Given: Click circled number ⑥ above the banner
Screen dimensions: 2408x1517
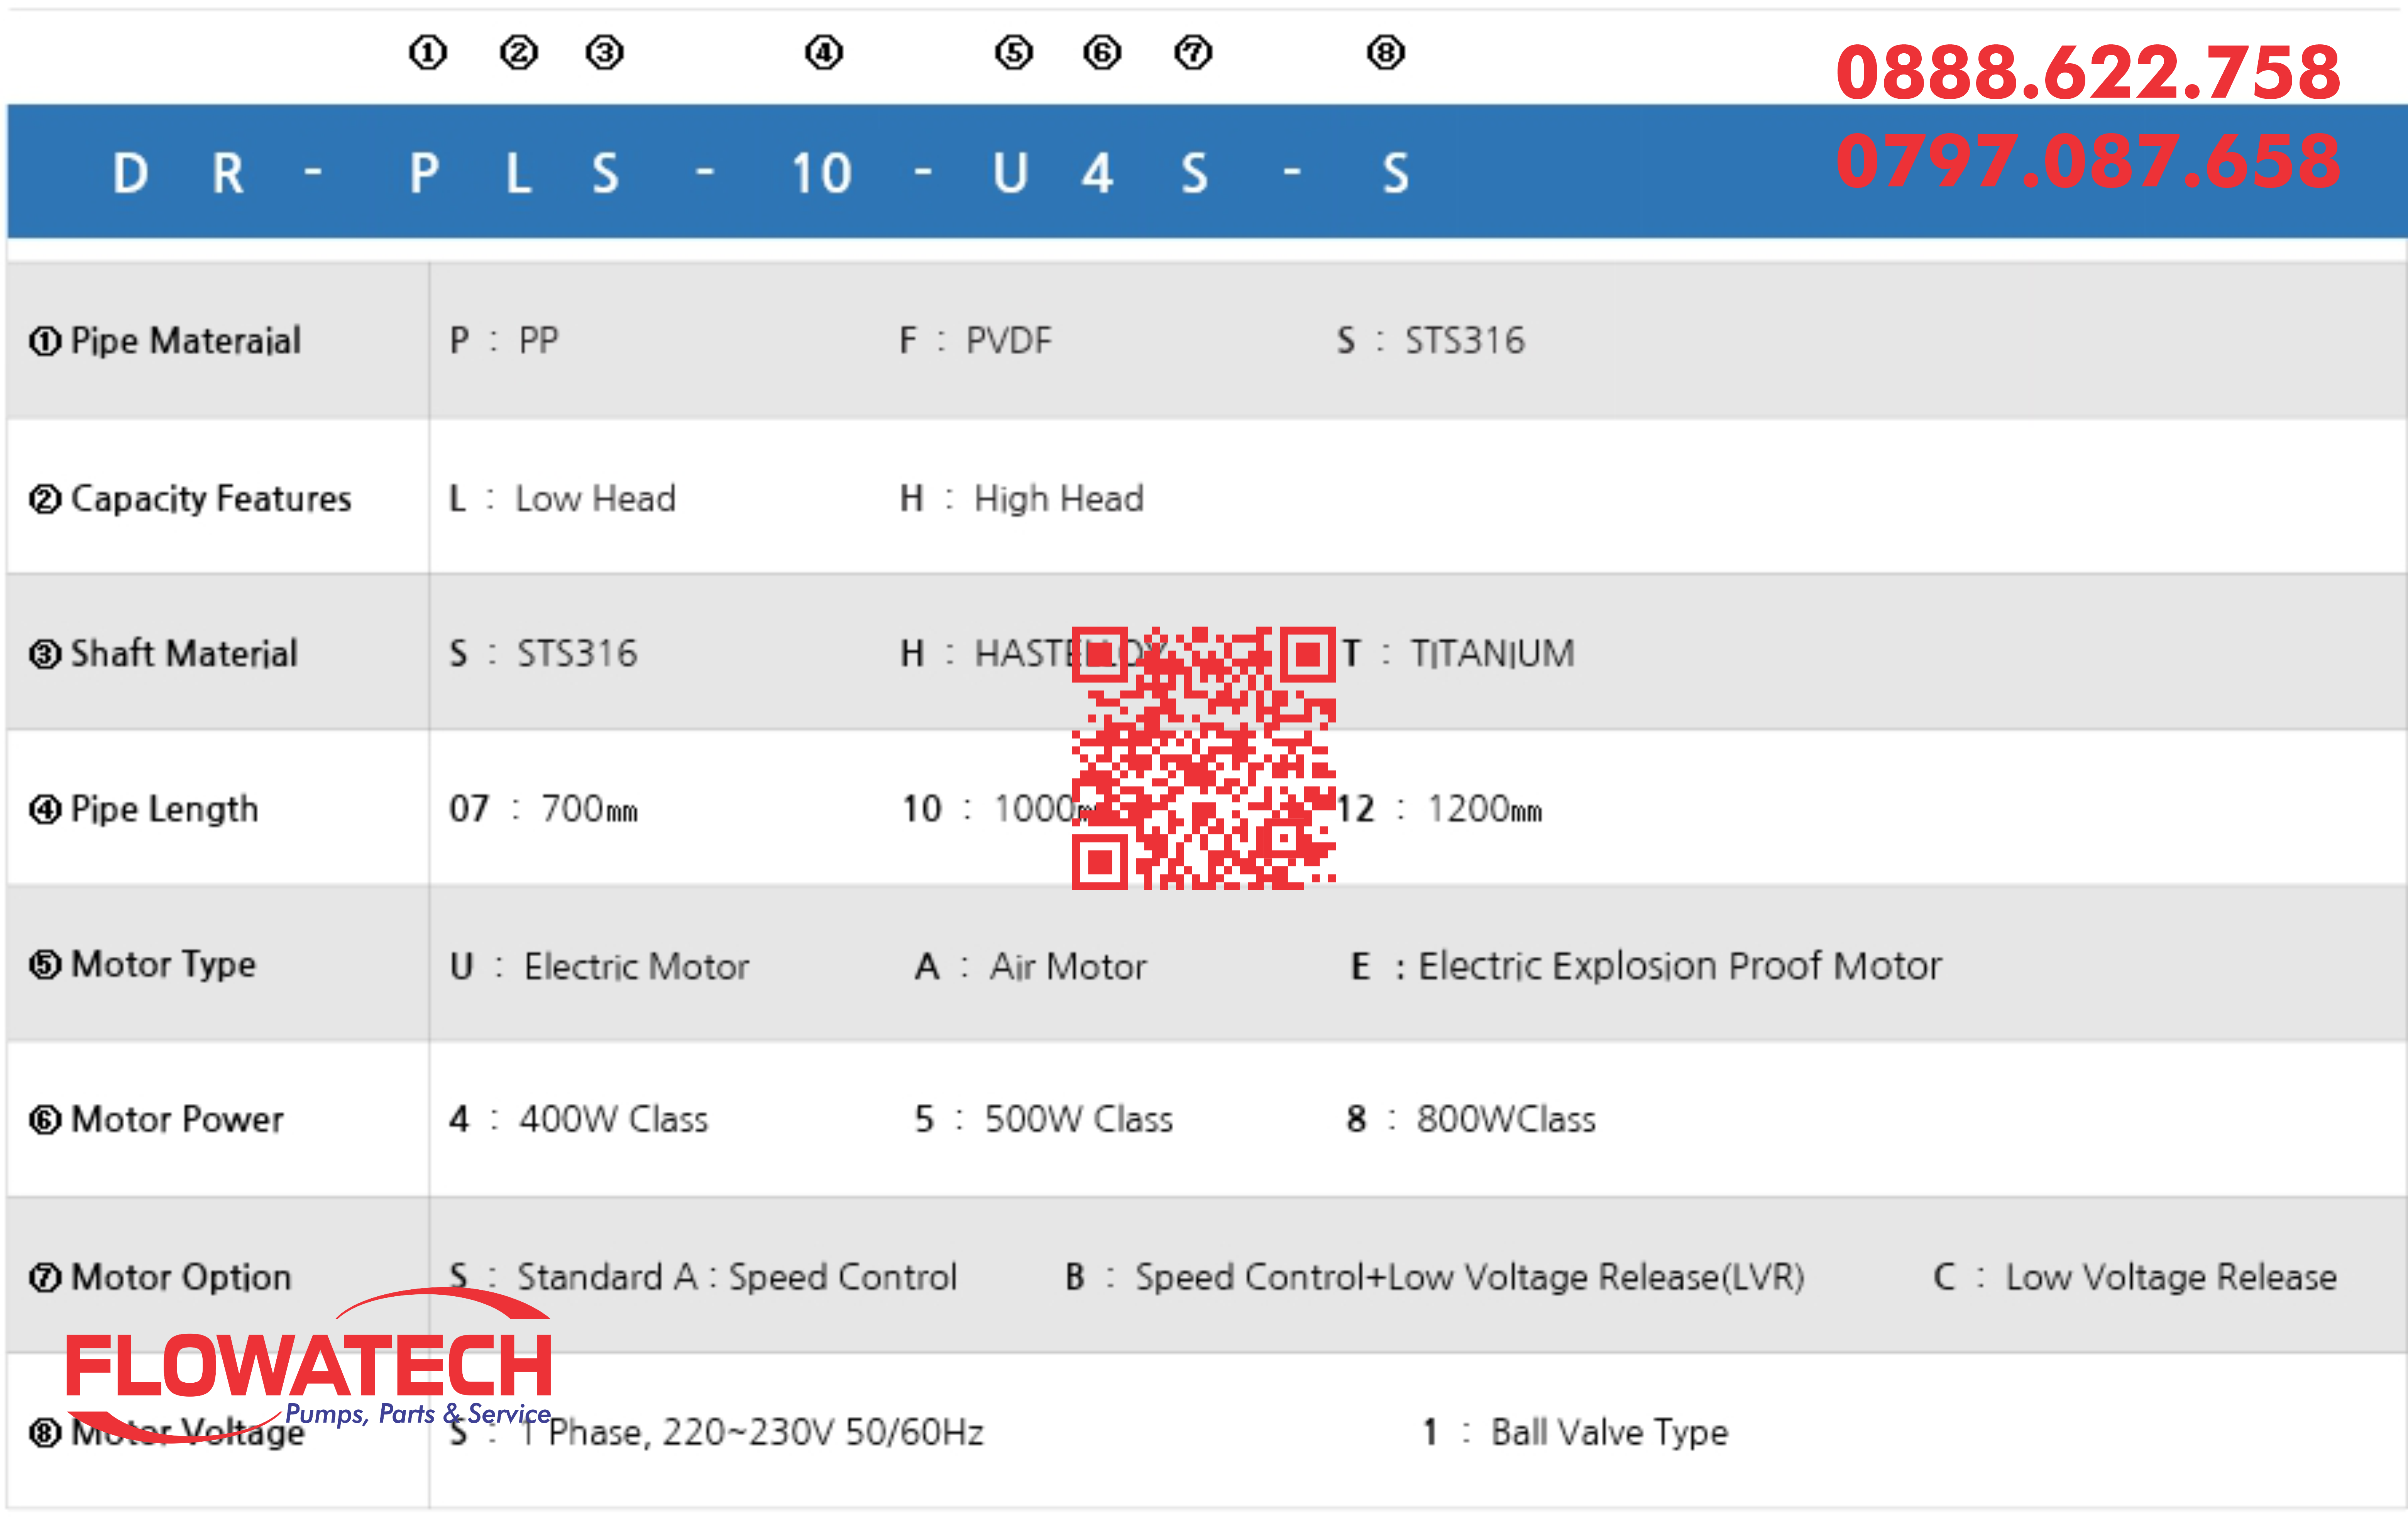Looking at the screenshot, I should pyautogui.click(x=1102, y=52).
